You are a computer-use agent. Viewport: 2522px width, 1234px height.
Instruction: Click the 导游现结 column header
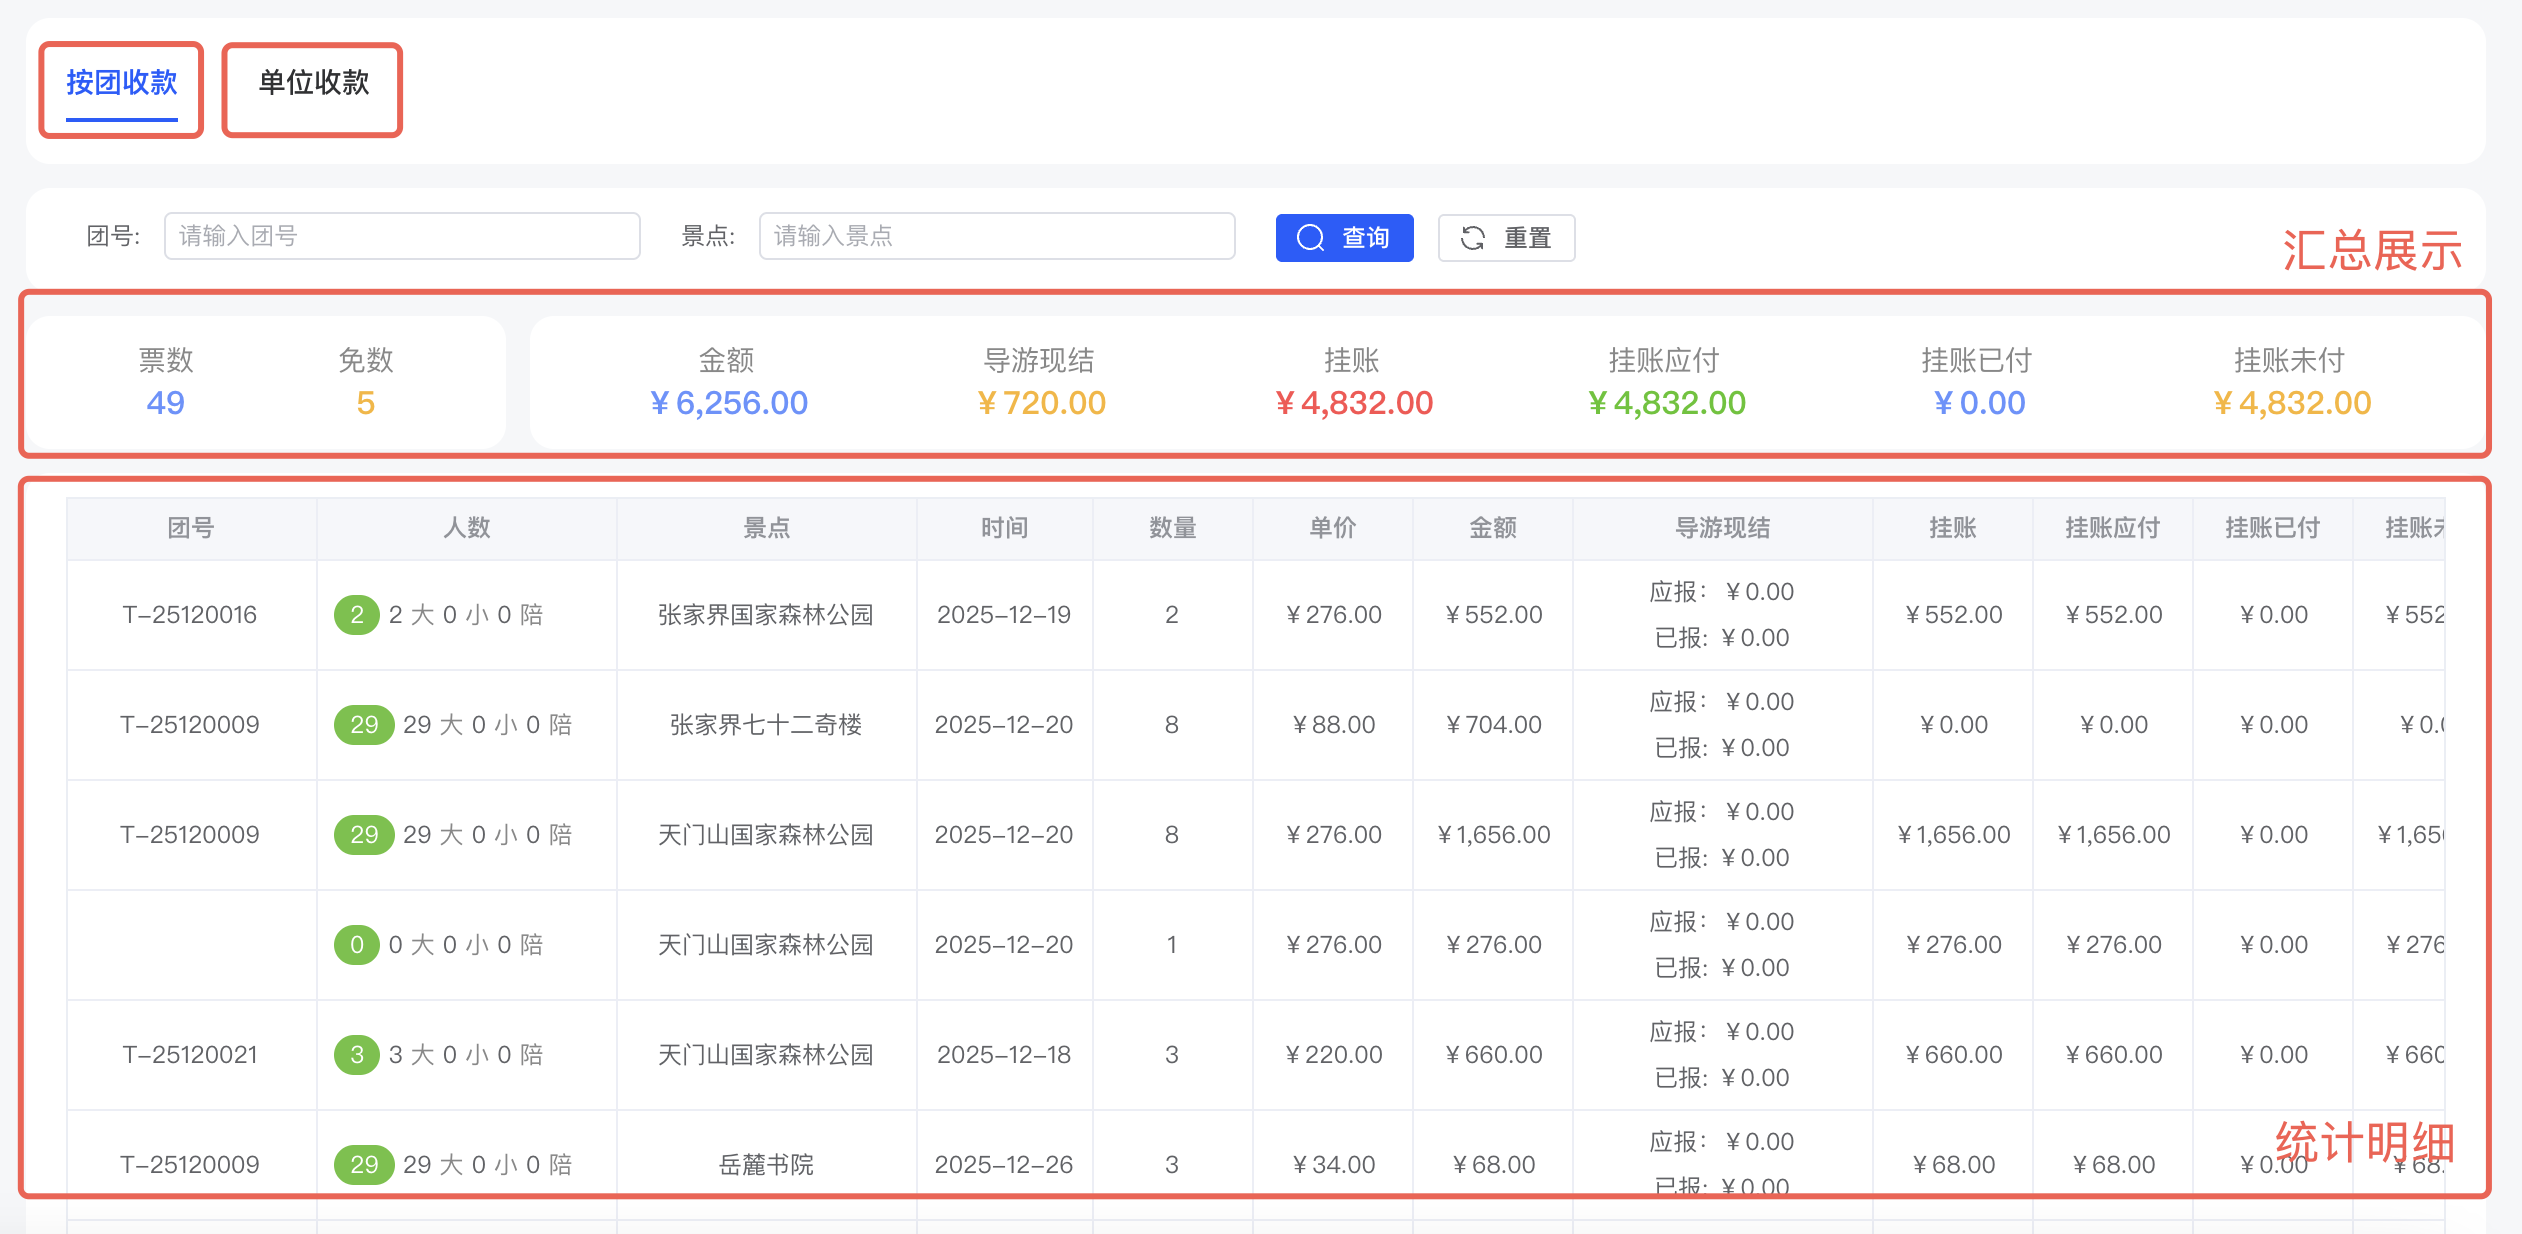[x=1721, y=528]
